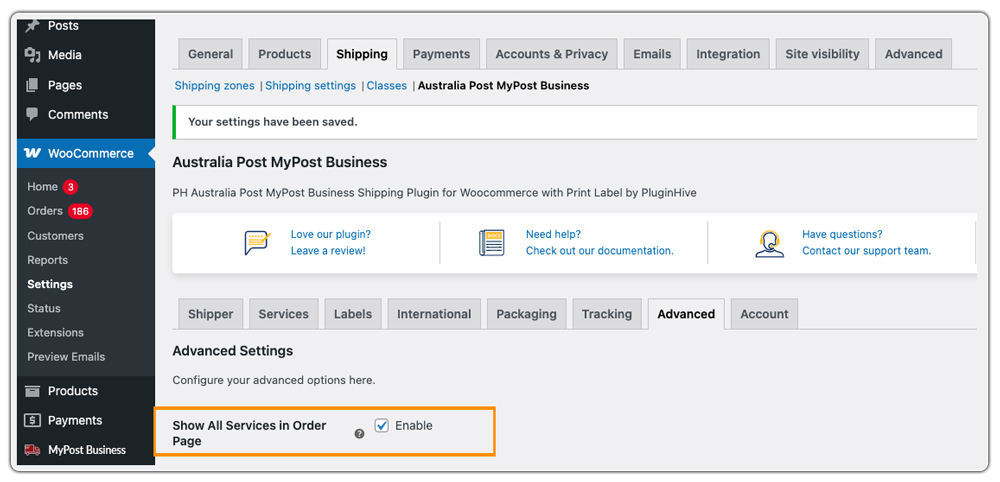The width and height of the screenshot is (1000, 482).
Task: Click the Pages icon in sidebar
Action: (x=32, y=85)
